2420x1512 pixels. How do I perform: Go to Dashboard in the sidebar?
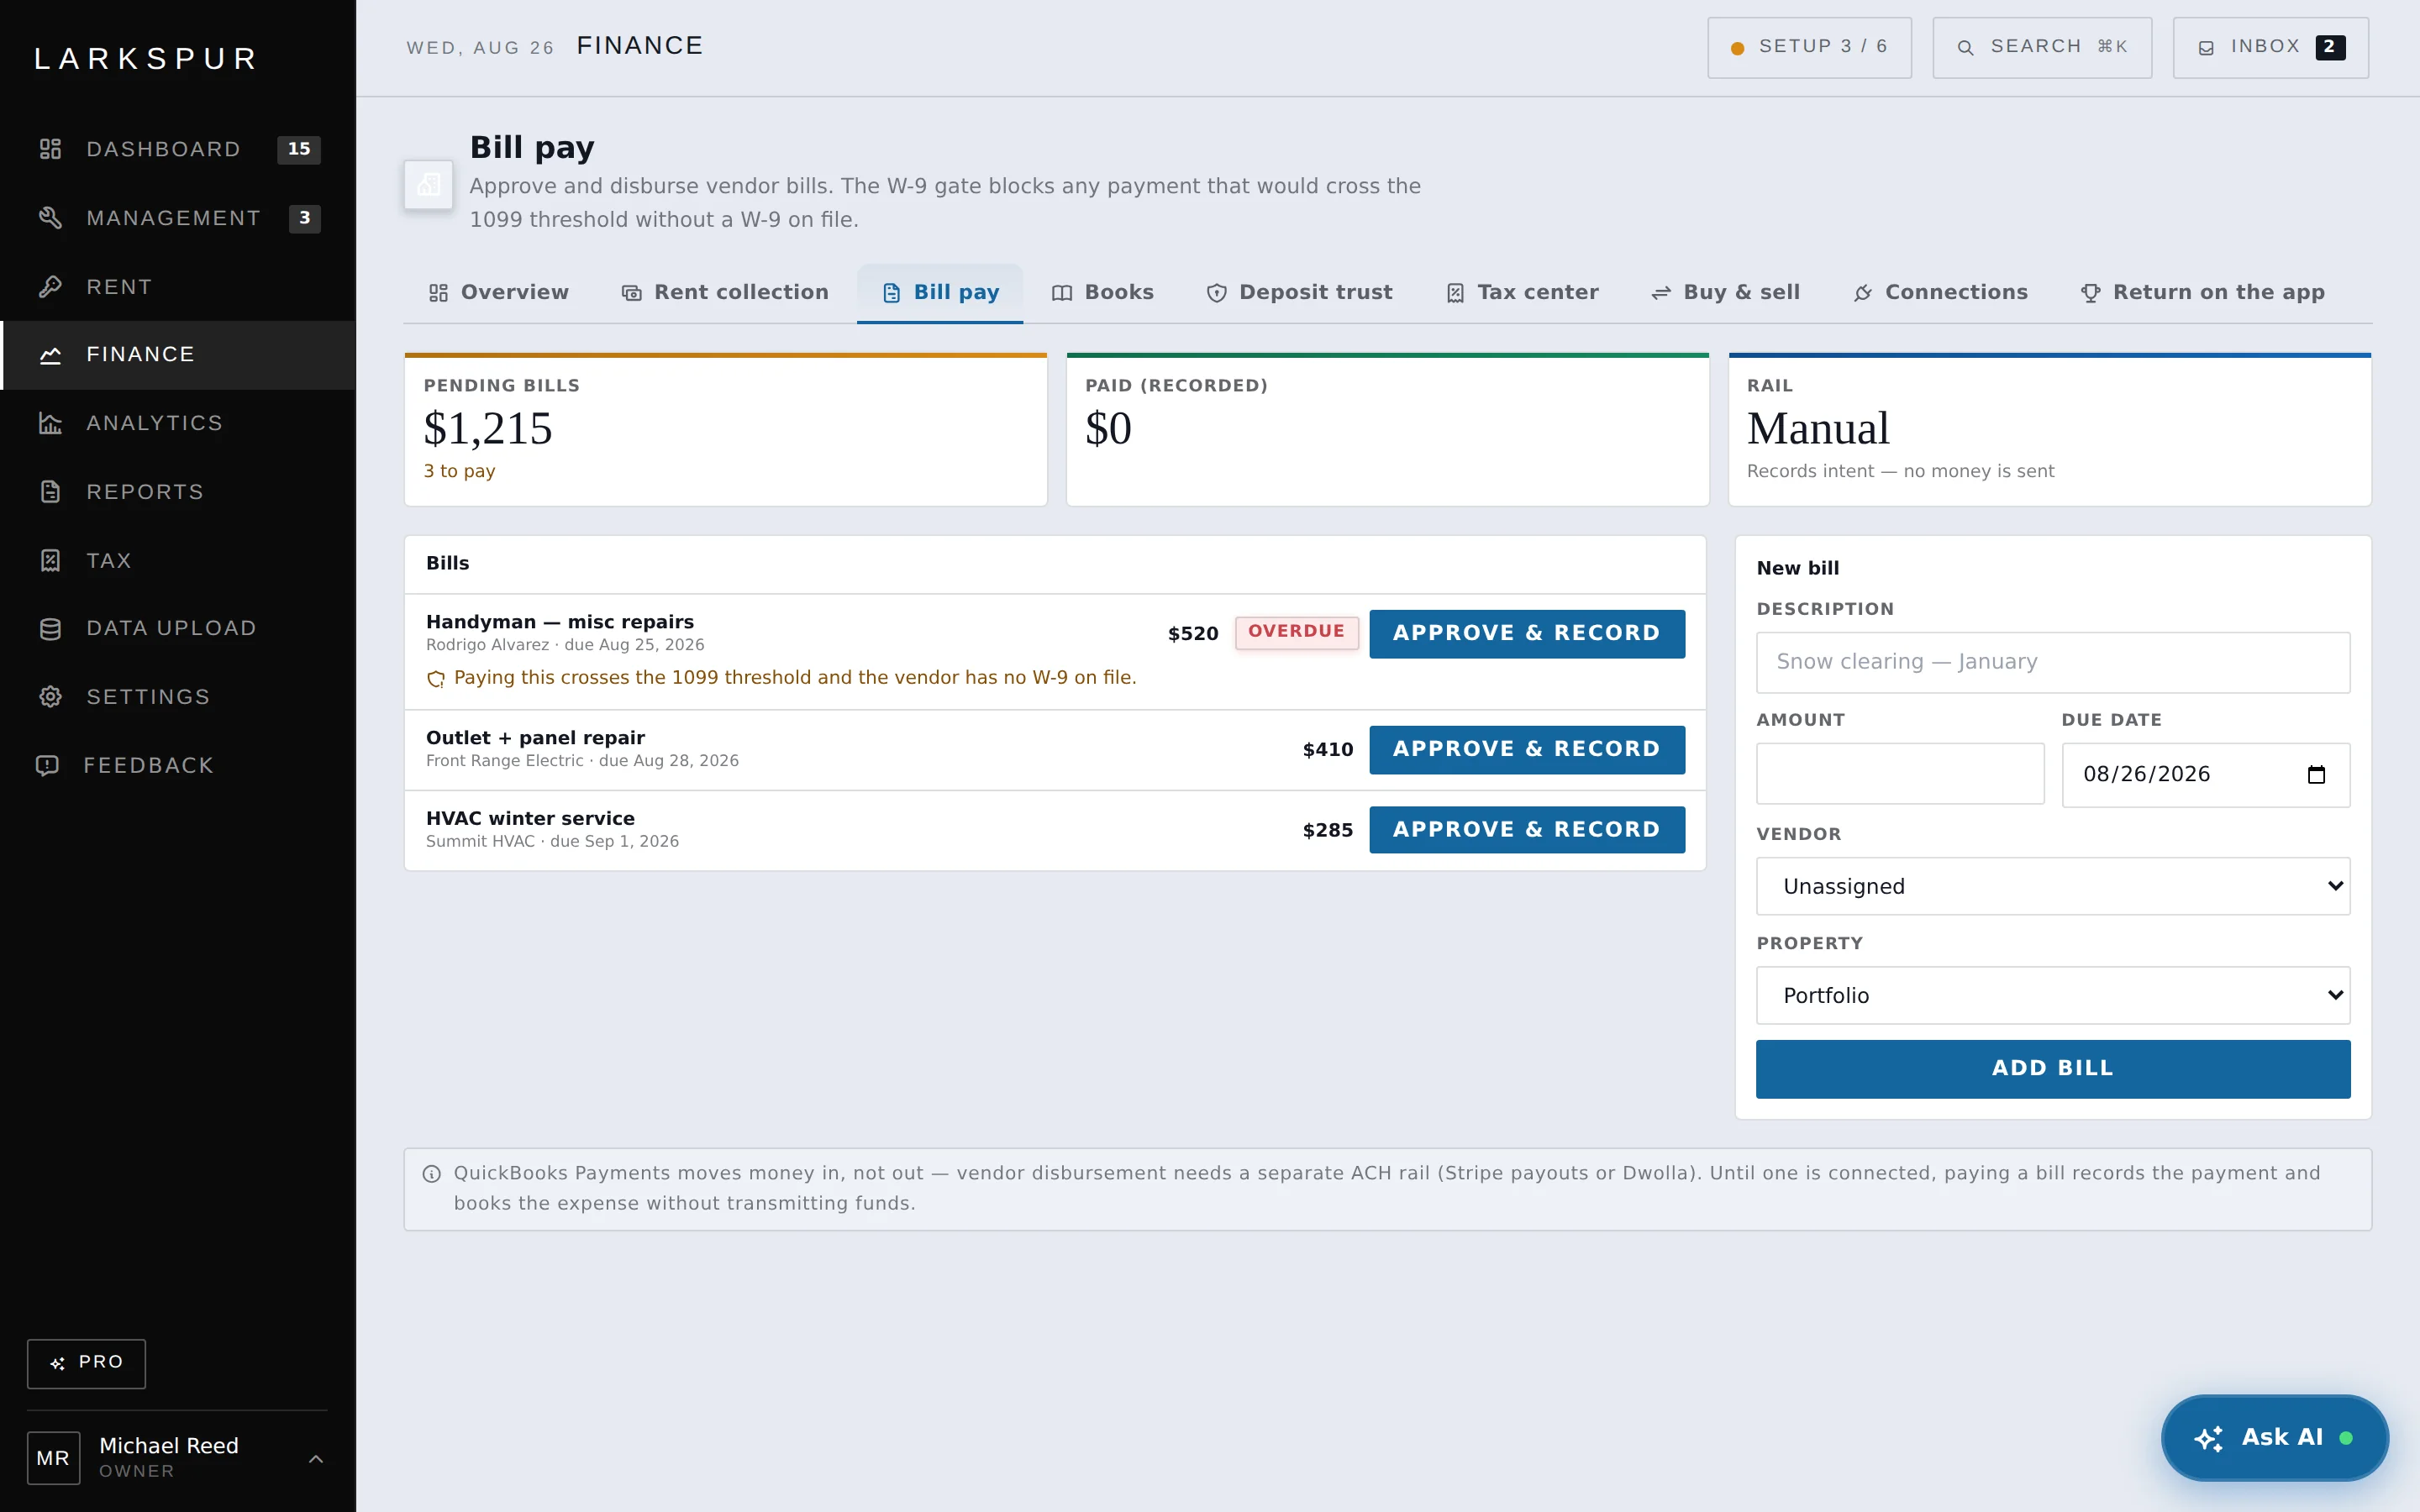pyautogui.click(x=178, y=149)
